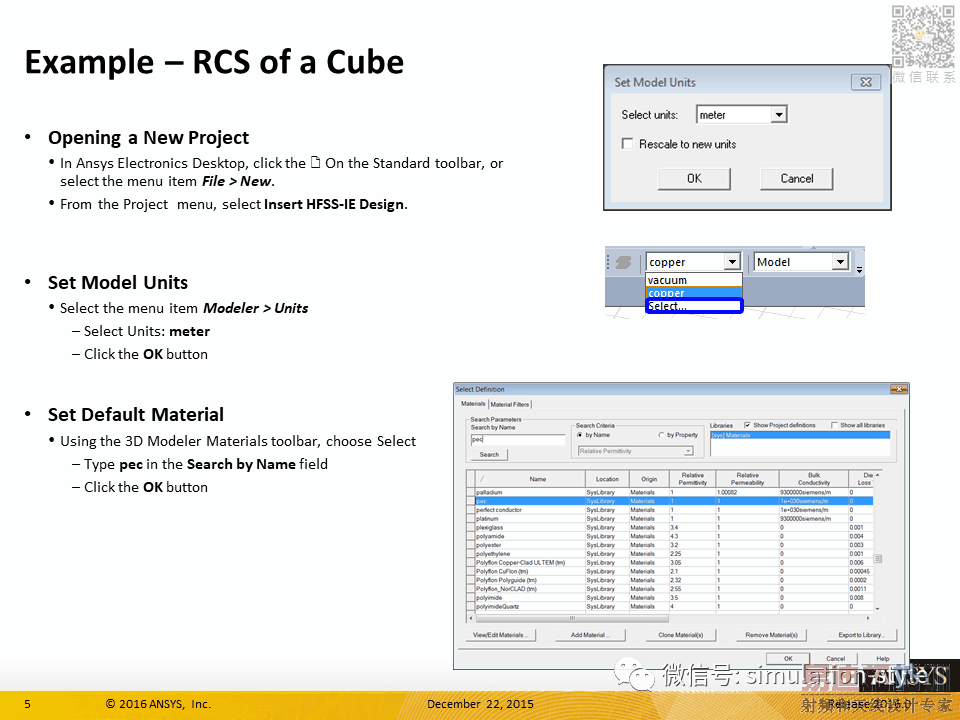This screenshot has width=960, height=720.
Task: Click the Search by Name input field
Action: click(517, 439)
